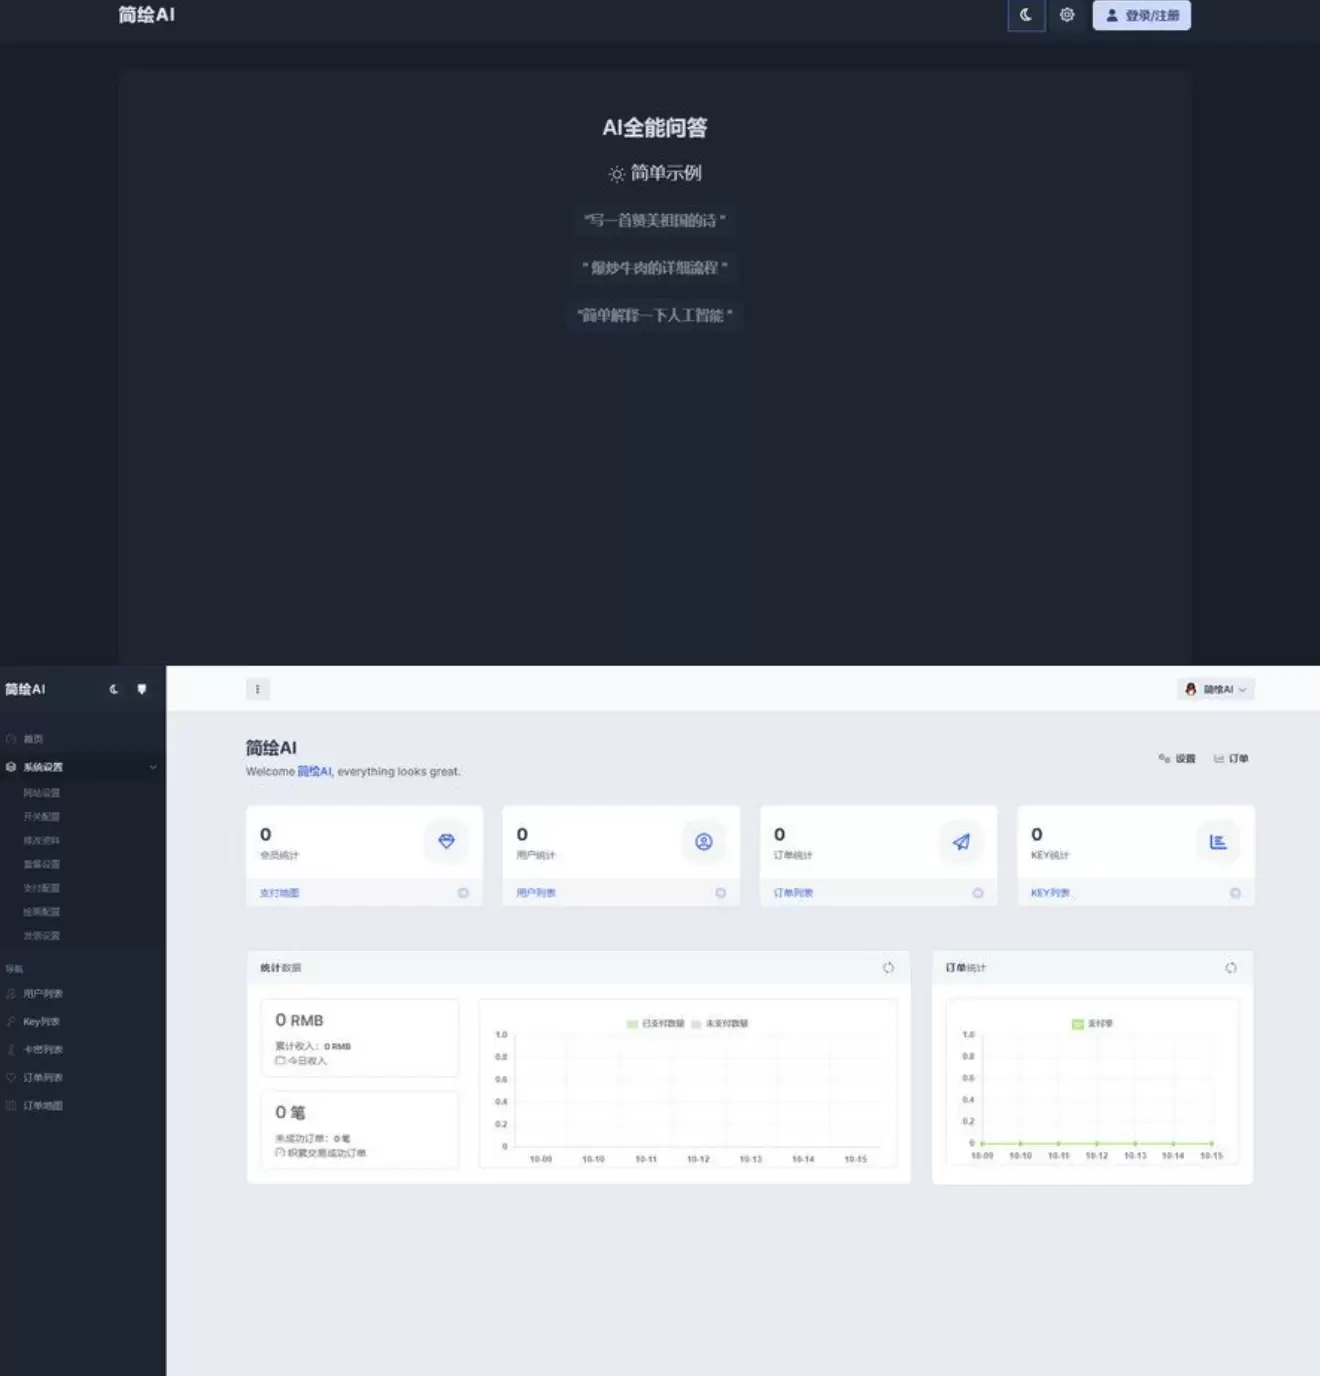Screen dimensions: 1320x1376
Task: Click the sun icon beside 简单示例
Action: click(x=617, y=174)
